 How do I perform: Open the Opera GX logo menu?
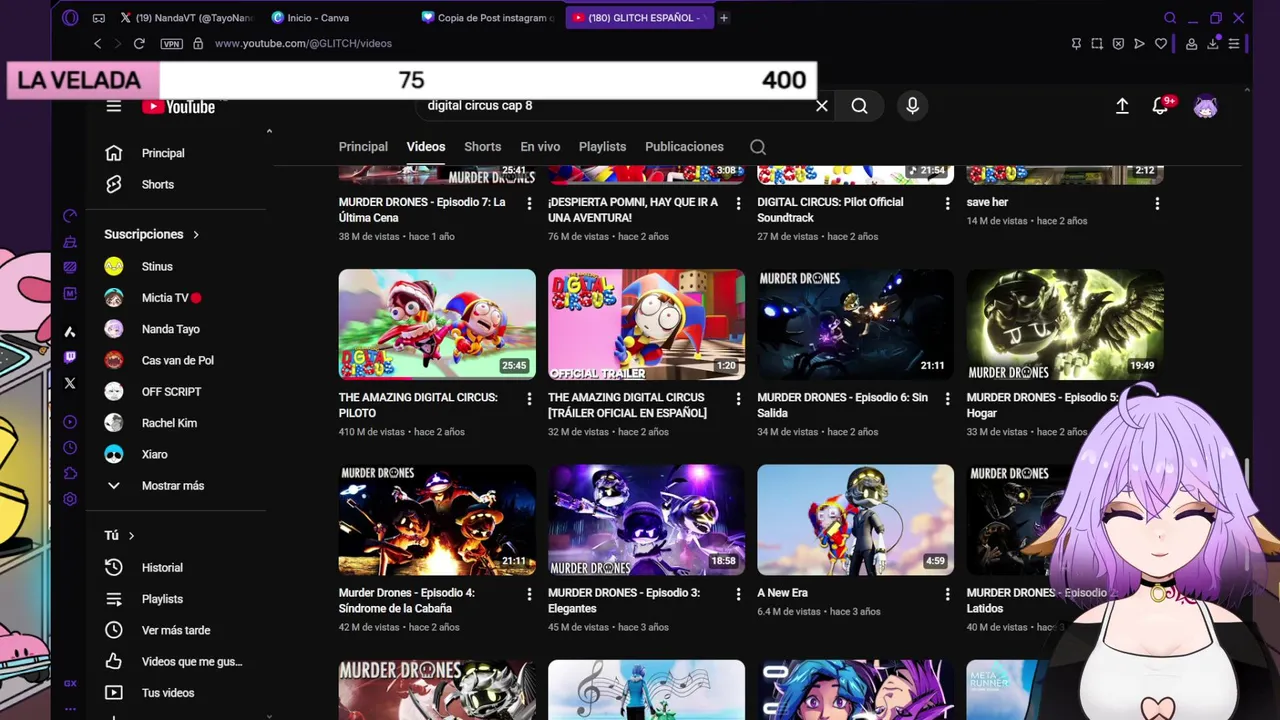[x=70, y=17]
